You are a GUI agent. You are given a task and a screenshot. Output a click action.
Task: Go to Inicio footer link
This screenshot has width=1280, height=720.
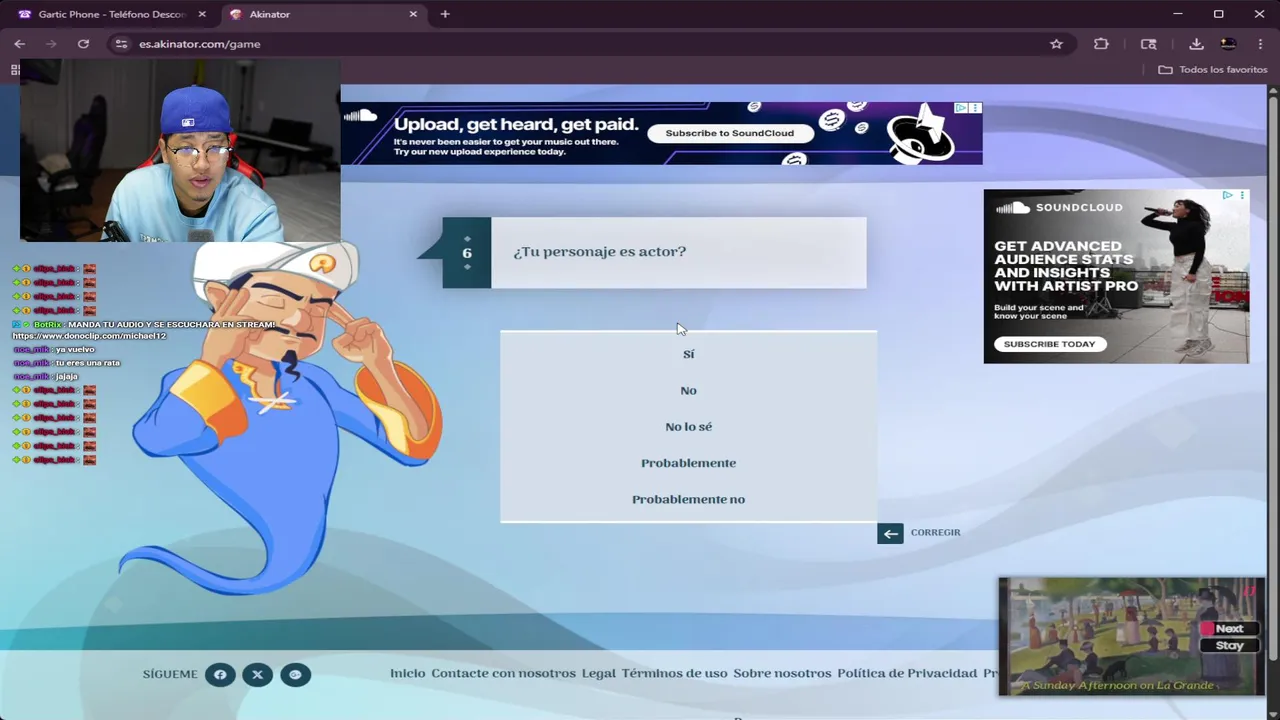[407, 673]
